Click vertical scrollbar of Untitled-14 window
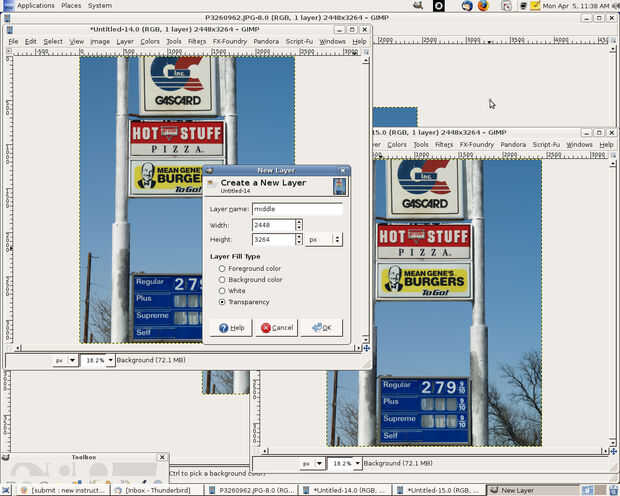This screenshot has width=620, height=496. click(x=366, y=200)
